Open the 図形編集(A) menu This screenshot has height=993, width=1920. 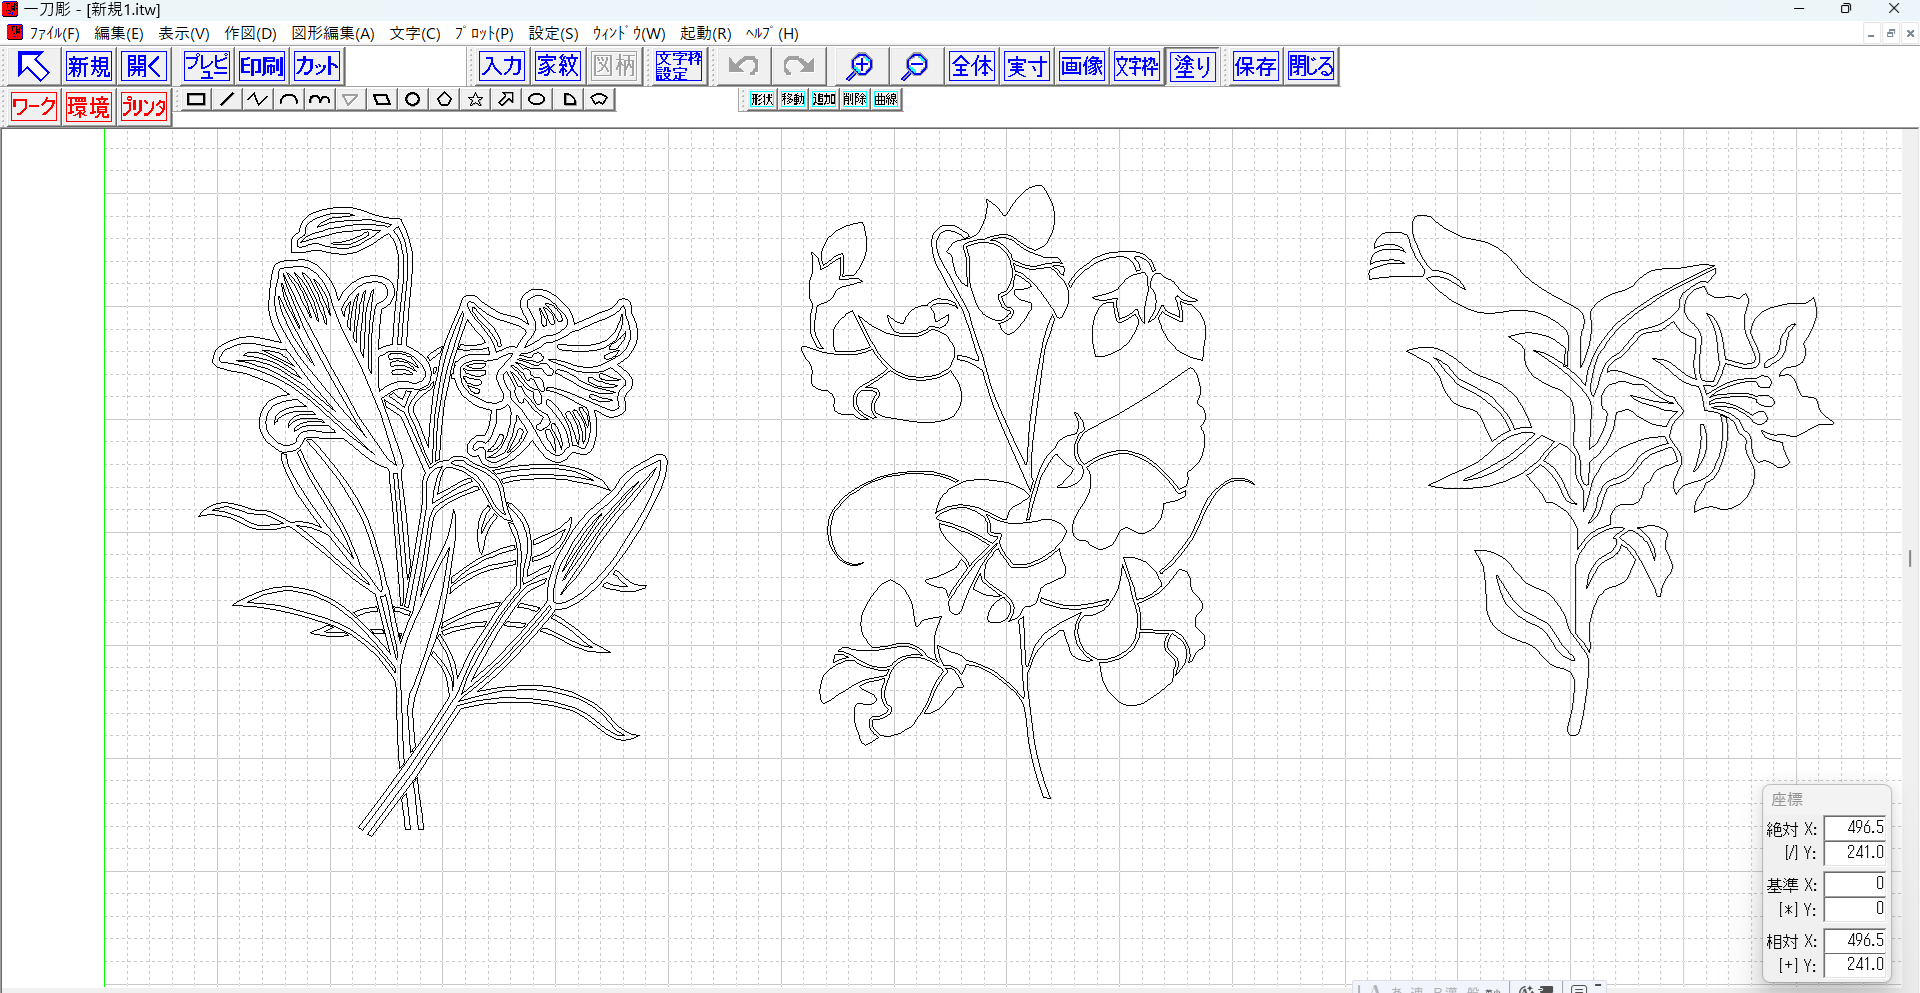coord(332,33)
